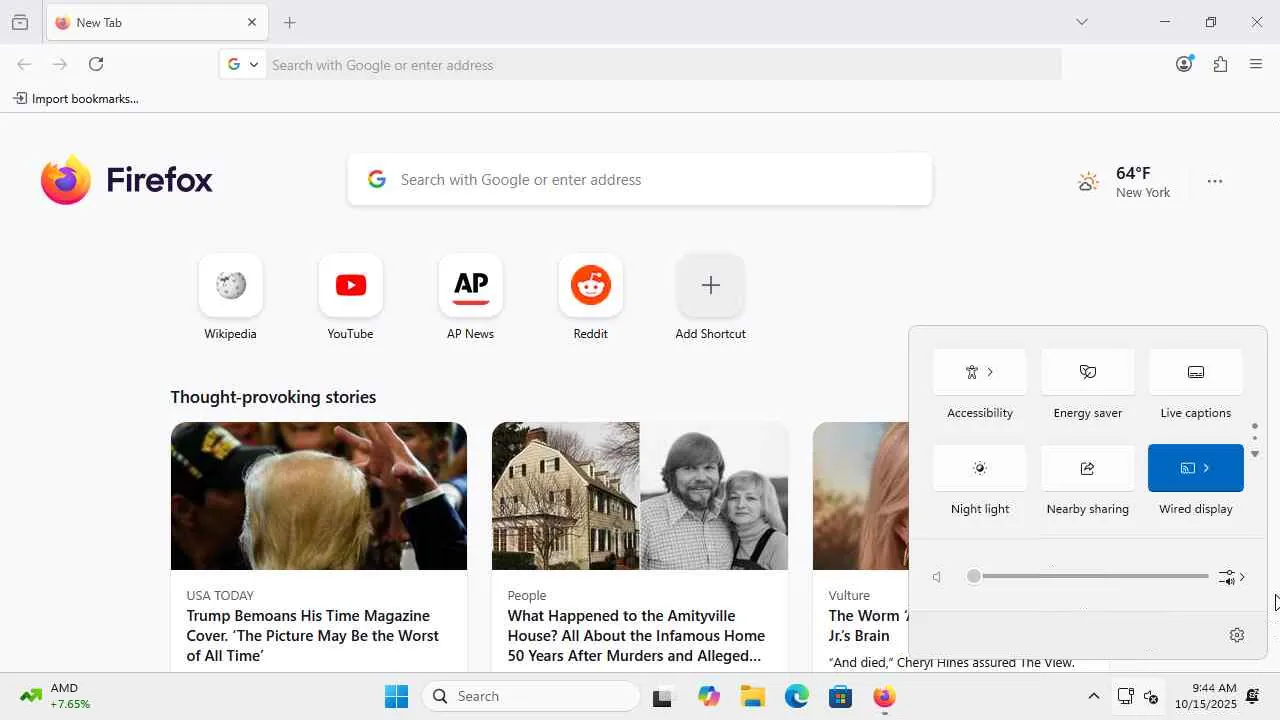Screen dimensions: 1280x720
Task: Open notification bell icon
Action: coord(1252,696)
